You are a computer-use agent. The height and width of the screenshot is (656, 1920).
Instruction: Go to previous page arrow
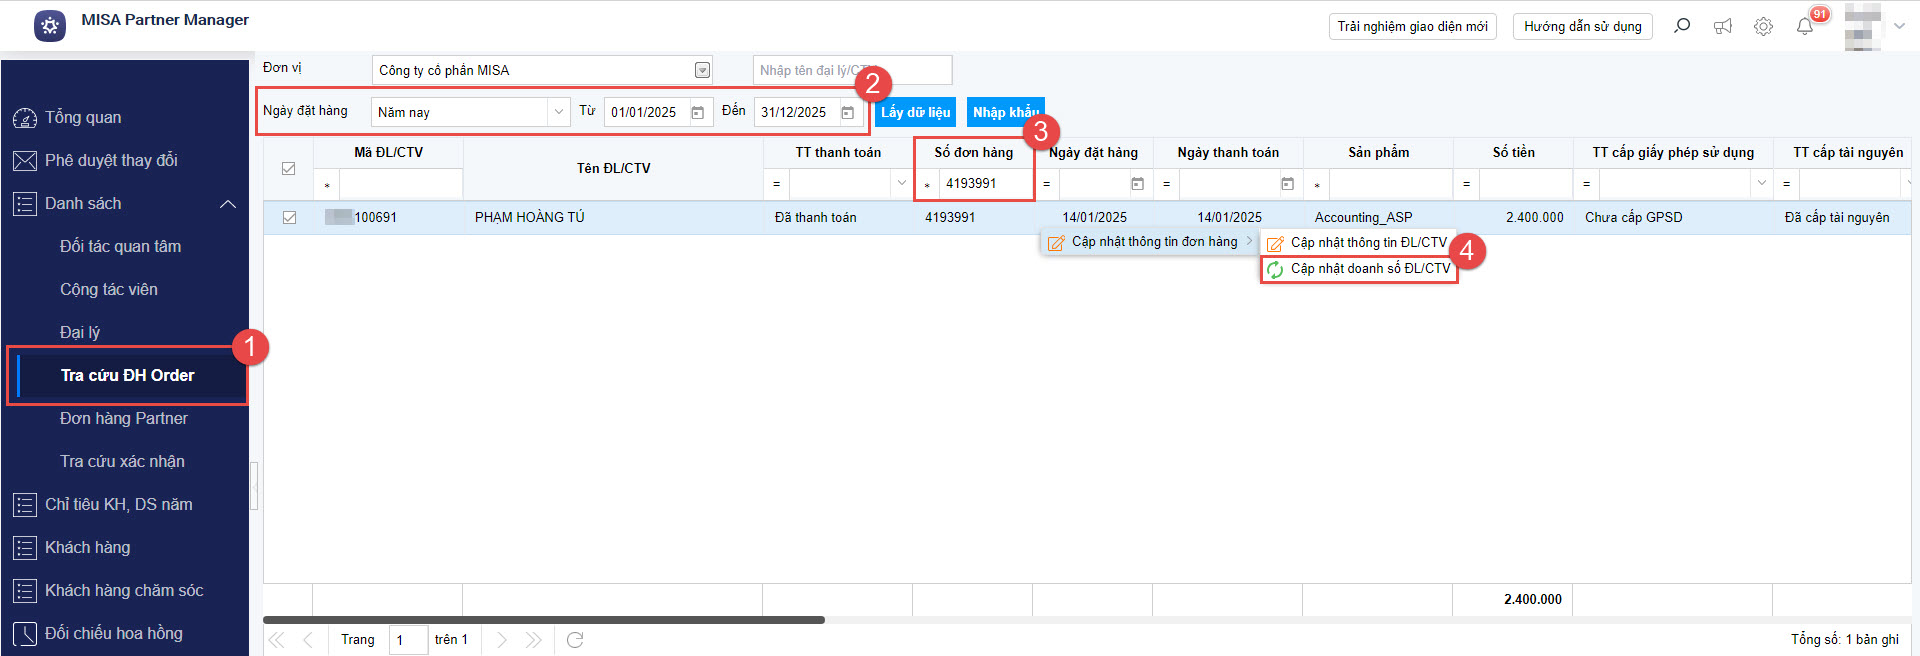pyautogui.click(x=307, y=640)
